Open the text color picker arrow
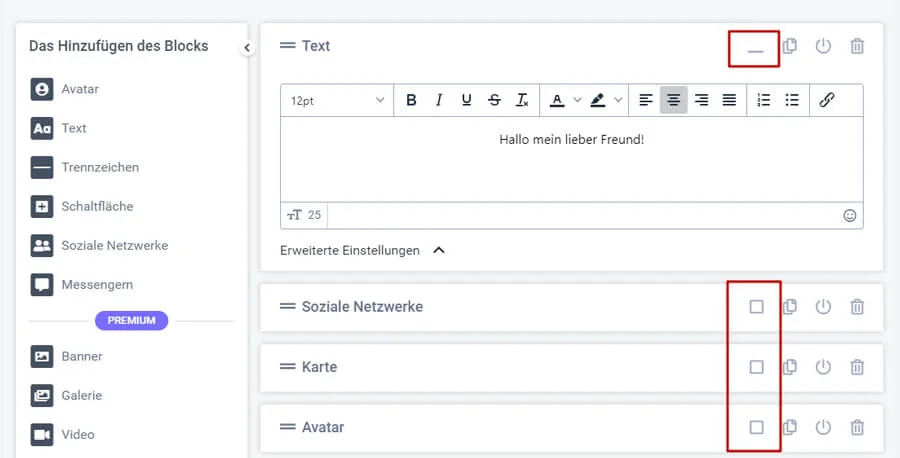The height and width of the screenshot is (458, 900). coord(577,100)
